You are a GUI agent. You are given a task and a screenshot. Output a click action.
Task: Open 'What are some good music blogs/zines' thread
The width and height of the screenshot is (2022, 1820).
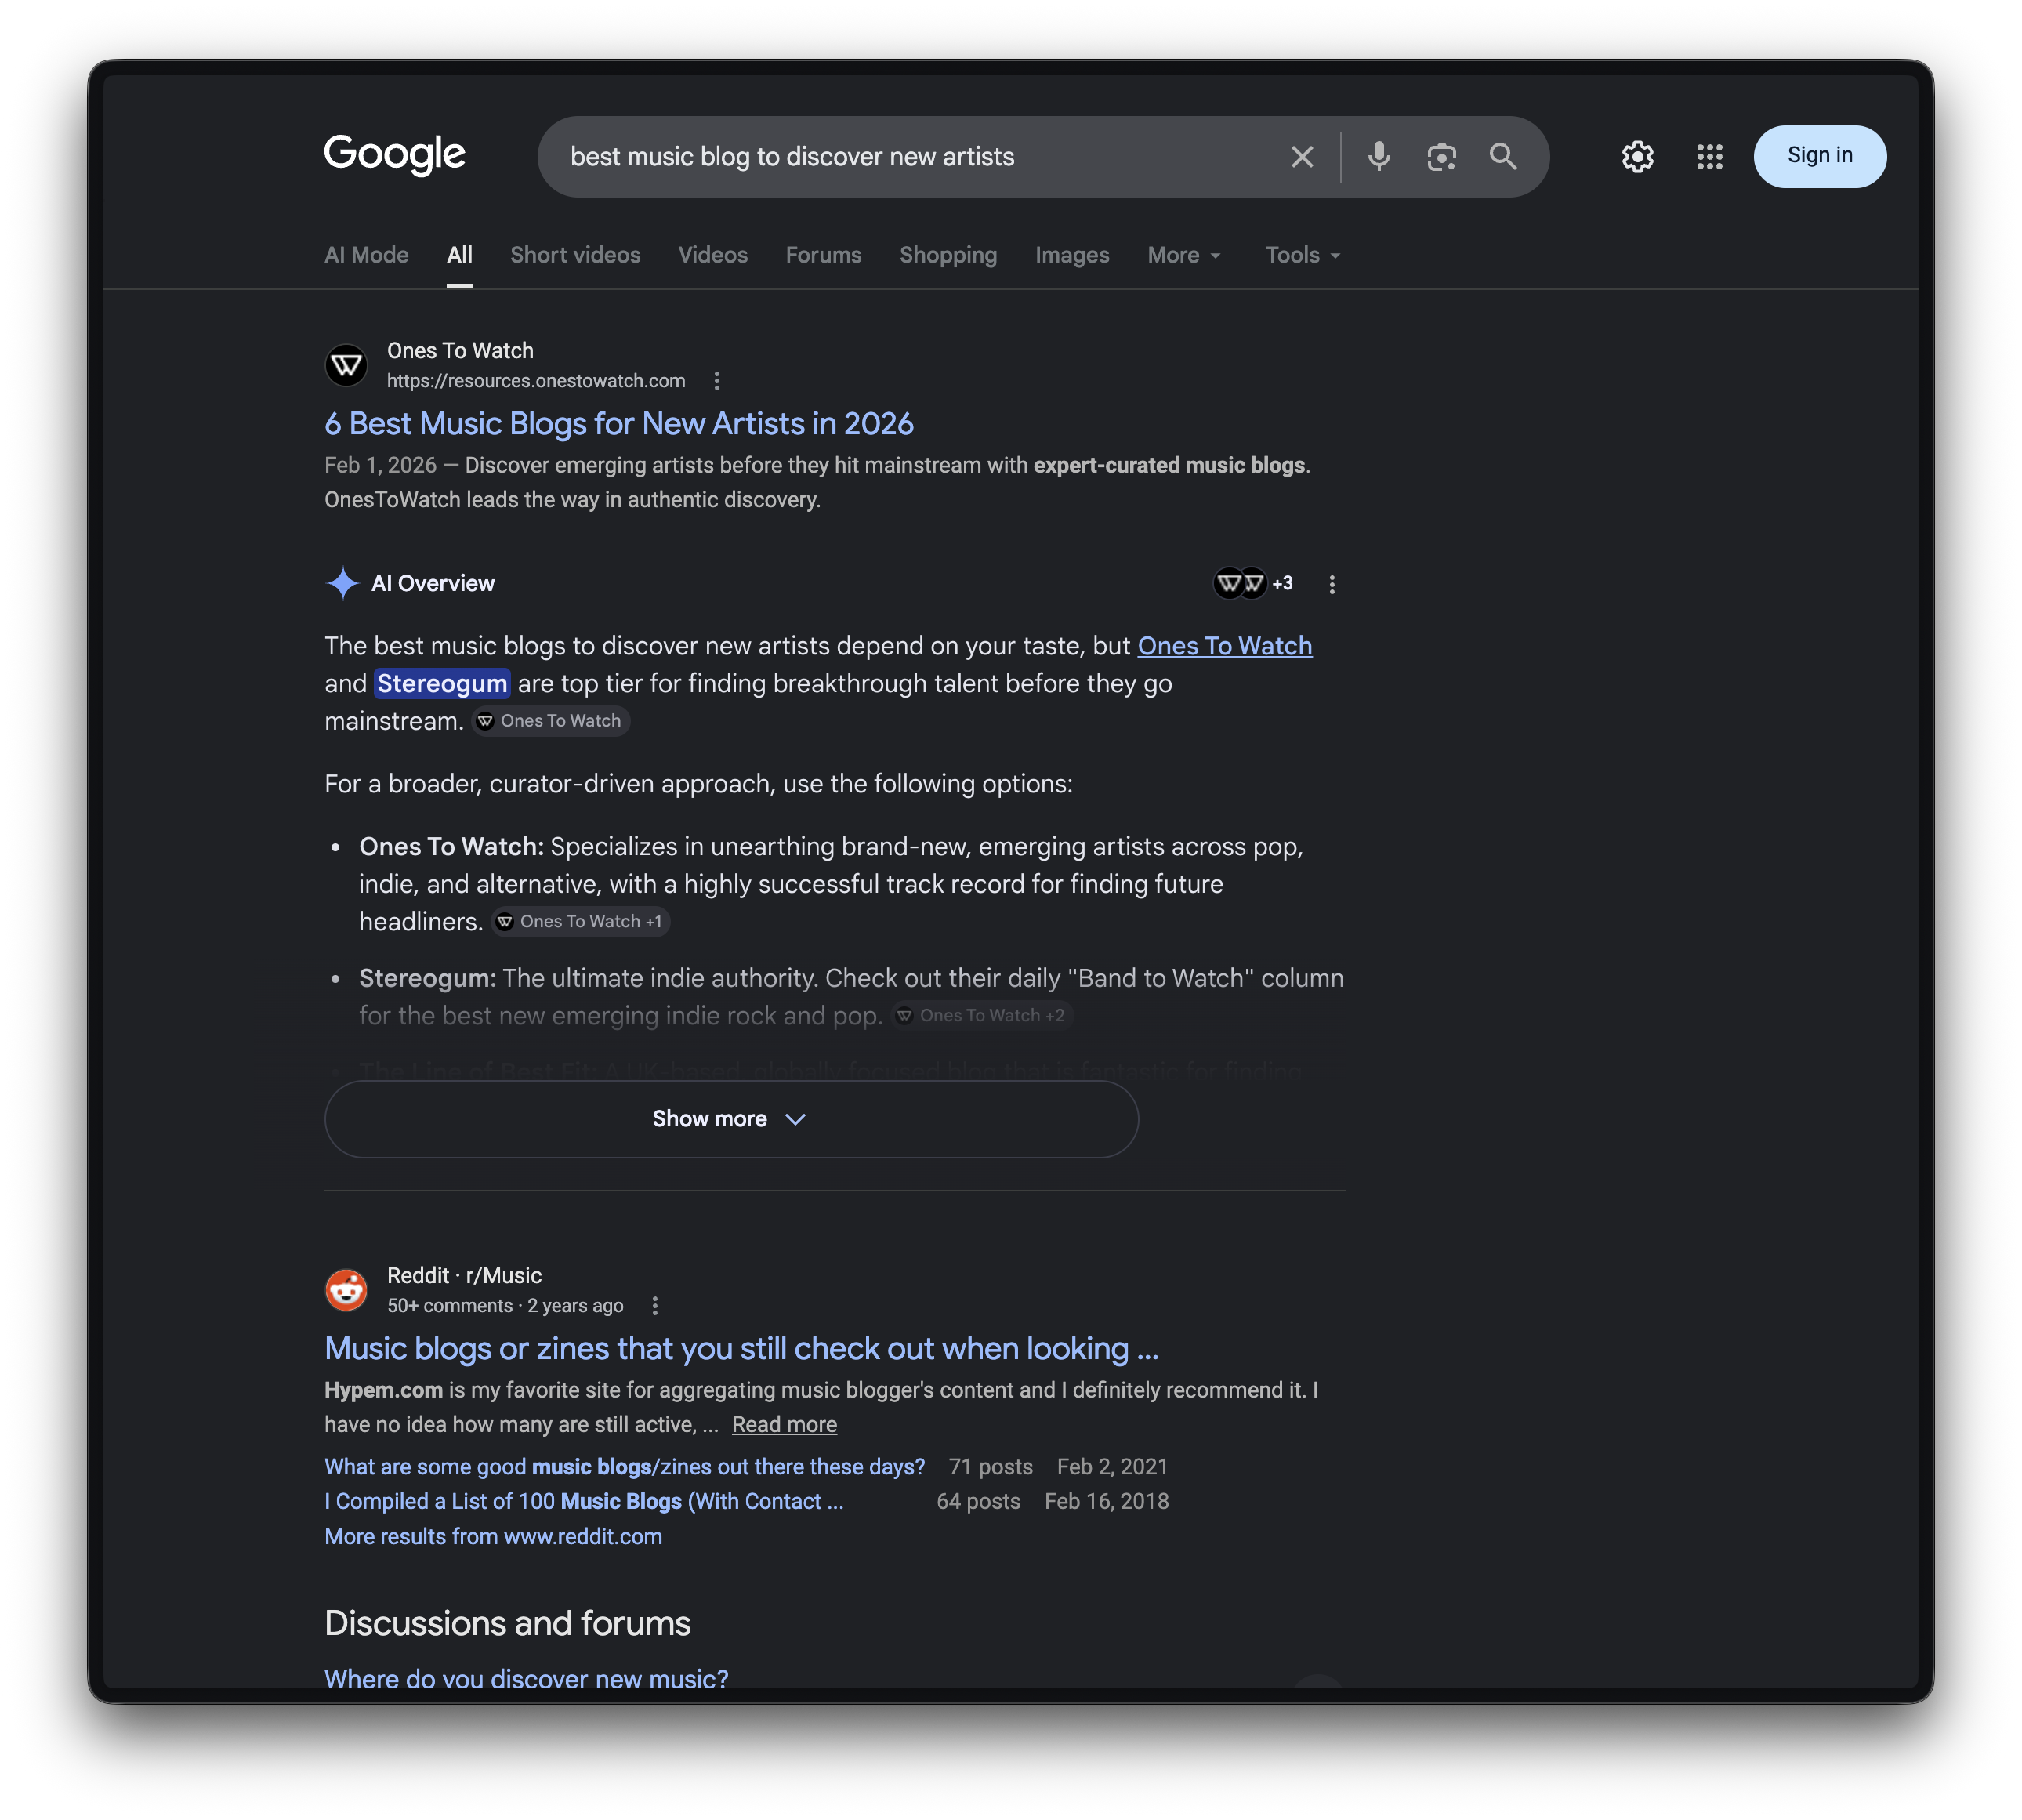click(x=624, y=1467)
